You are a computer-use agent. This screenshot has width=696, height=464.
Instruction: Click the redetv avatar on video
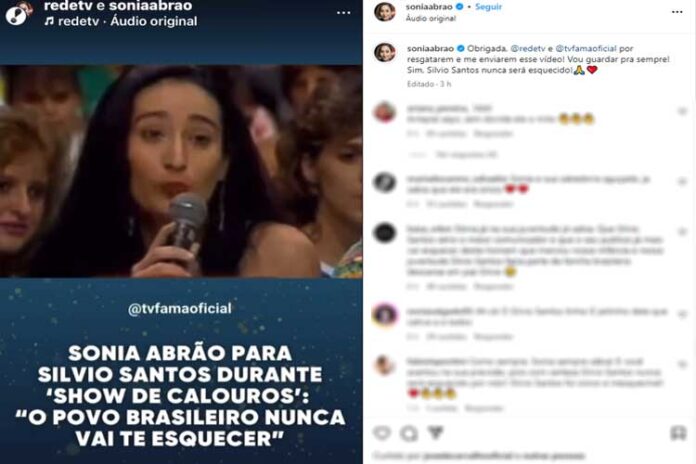click(18, 12)
